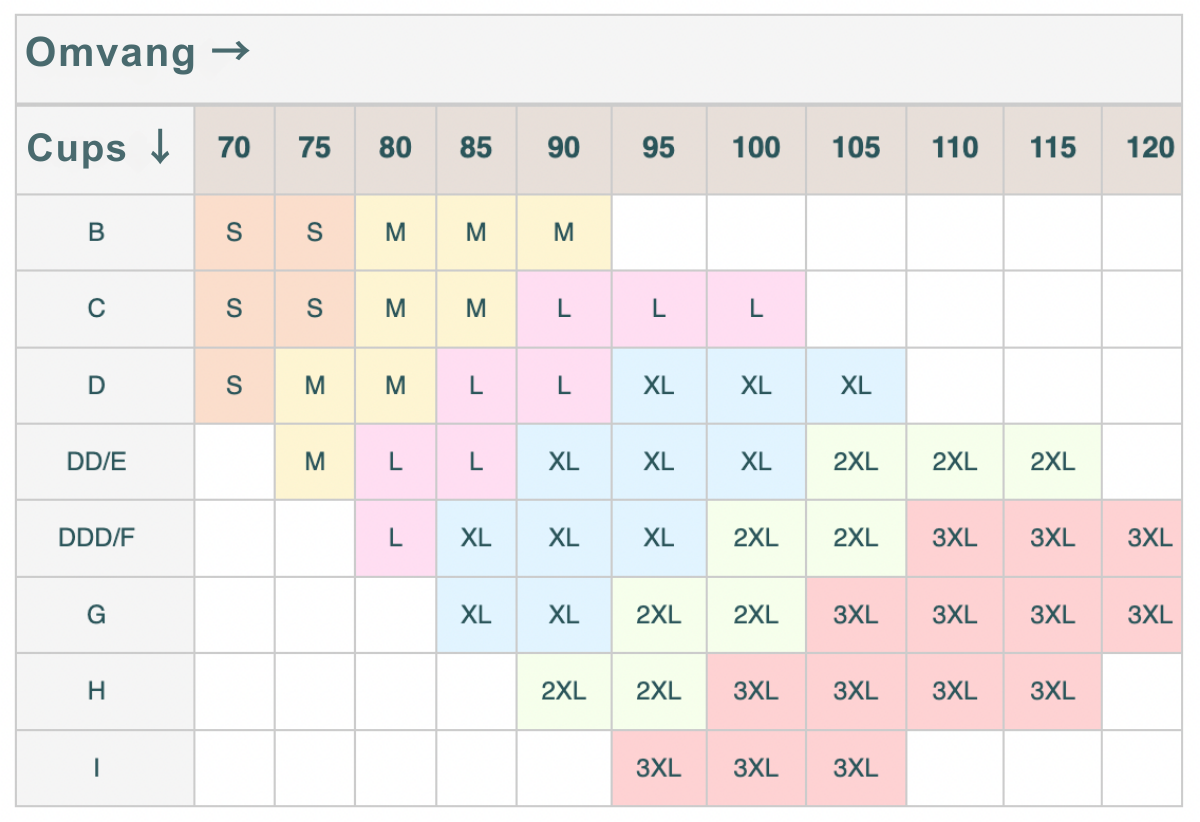Click the "Omvang →" heading
This screenshot has width=1200, height=822.
[138, 52]
